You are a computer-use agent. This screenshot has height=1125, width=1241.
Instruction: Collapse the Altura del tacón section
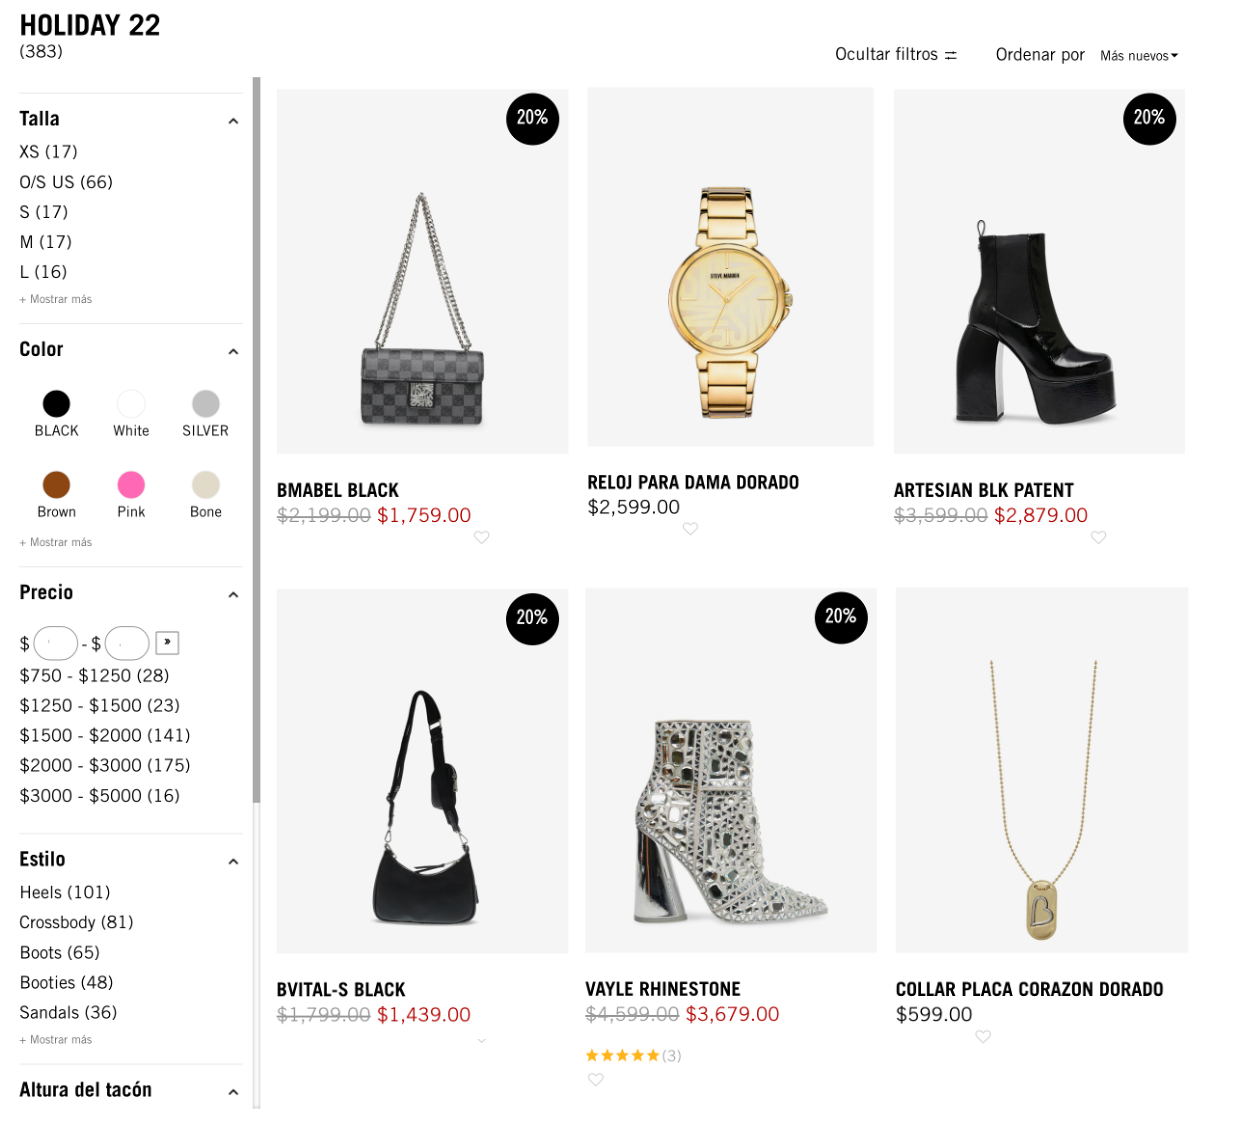[233, 1091]
